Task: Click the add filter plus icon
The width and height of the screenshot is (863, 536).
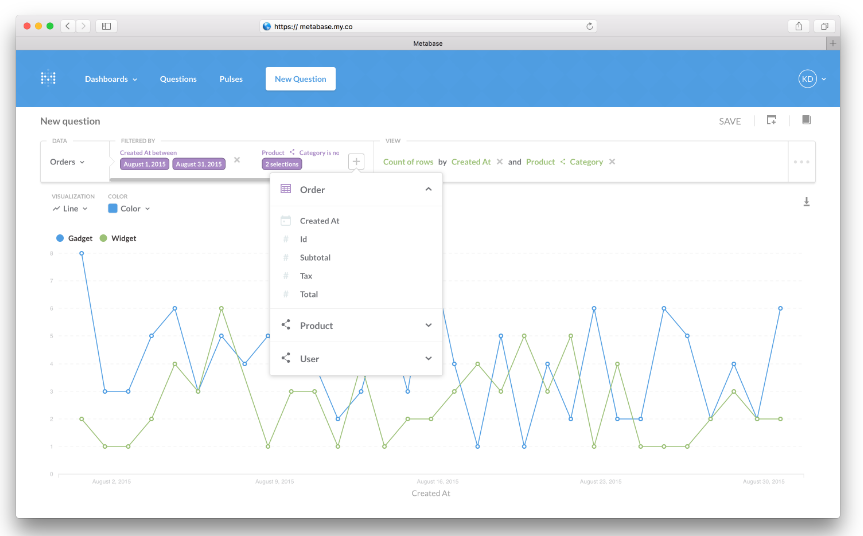Action: (x=357, y=162)
